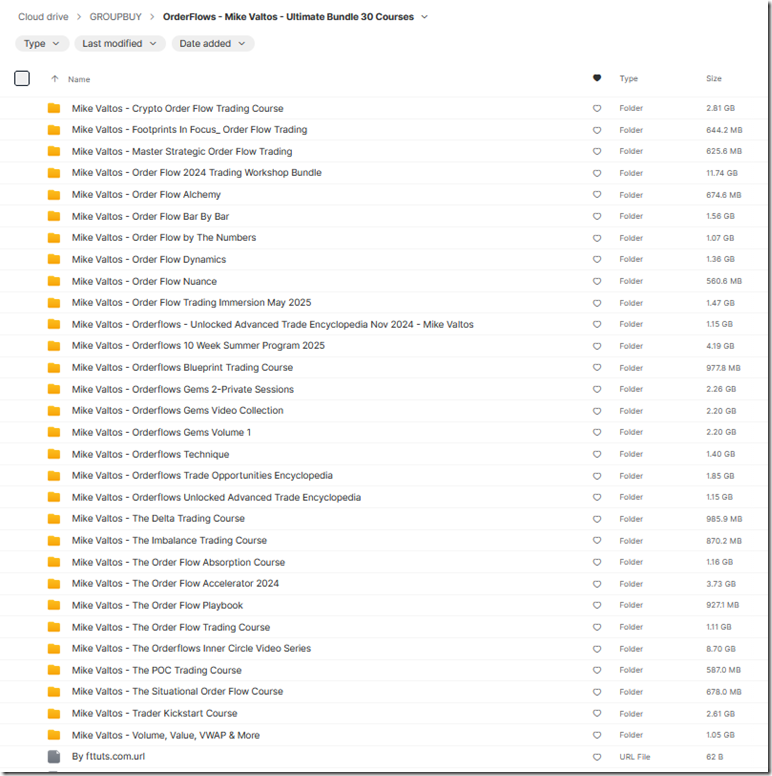The width and height of the screenshot is (772, 776).
Task: Click The Order Flow Absorption Course folder icon
Action: point(54,562)
